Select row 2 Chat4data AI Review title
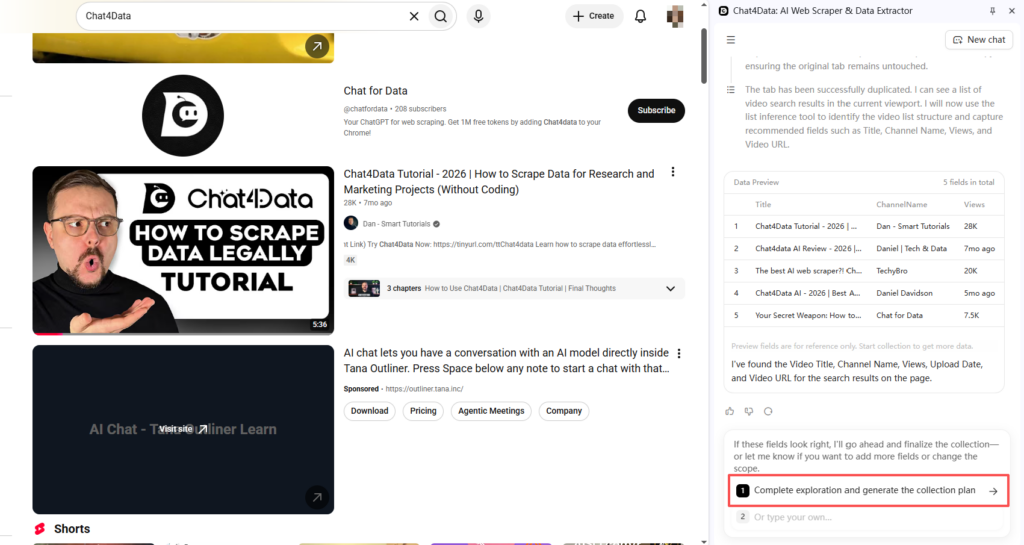The image size is (1024, 545). pos(808,249)
